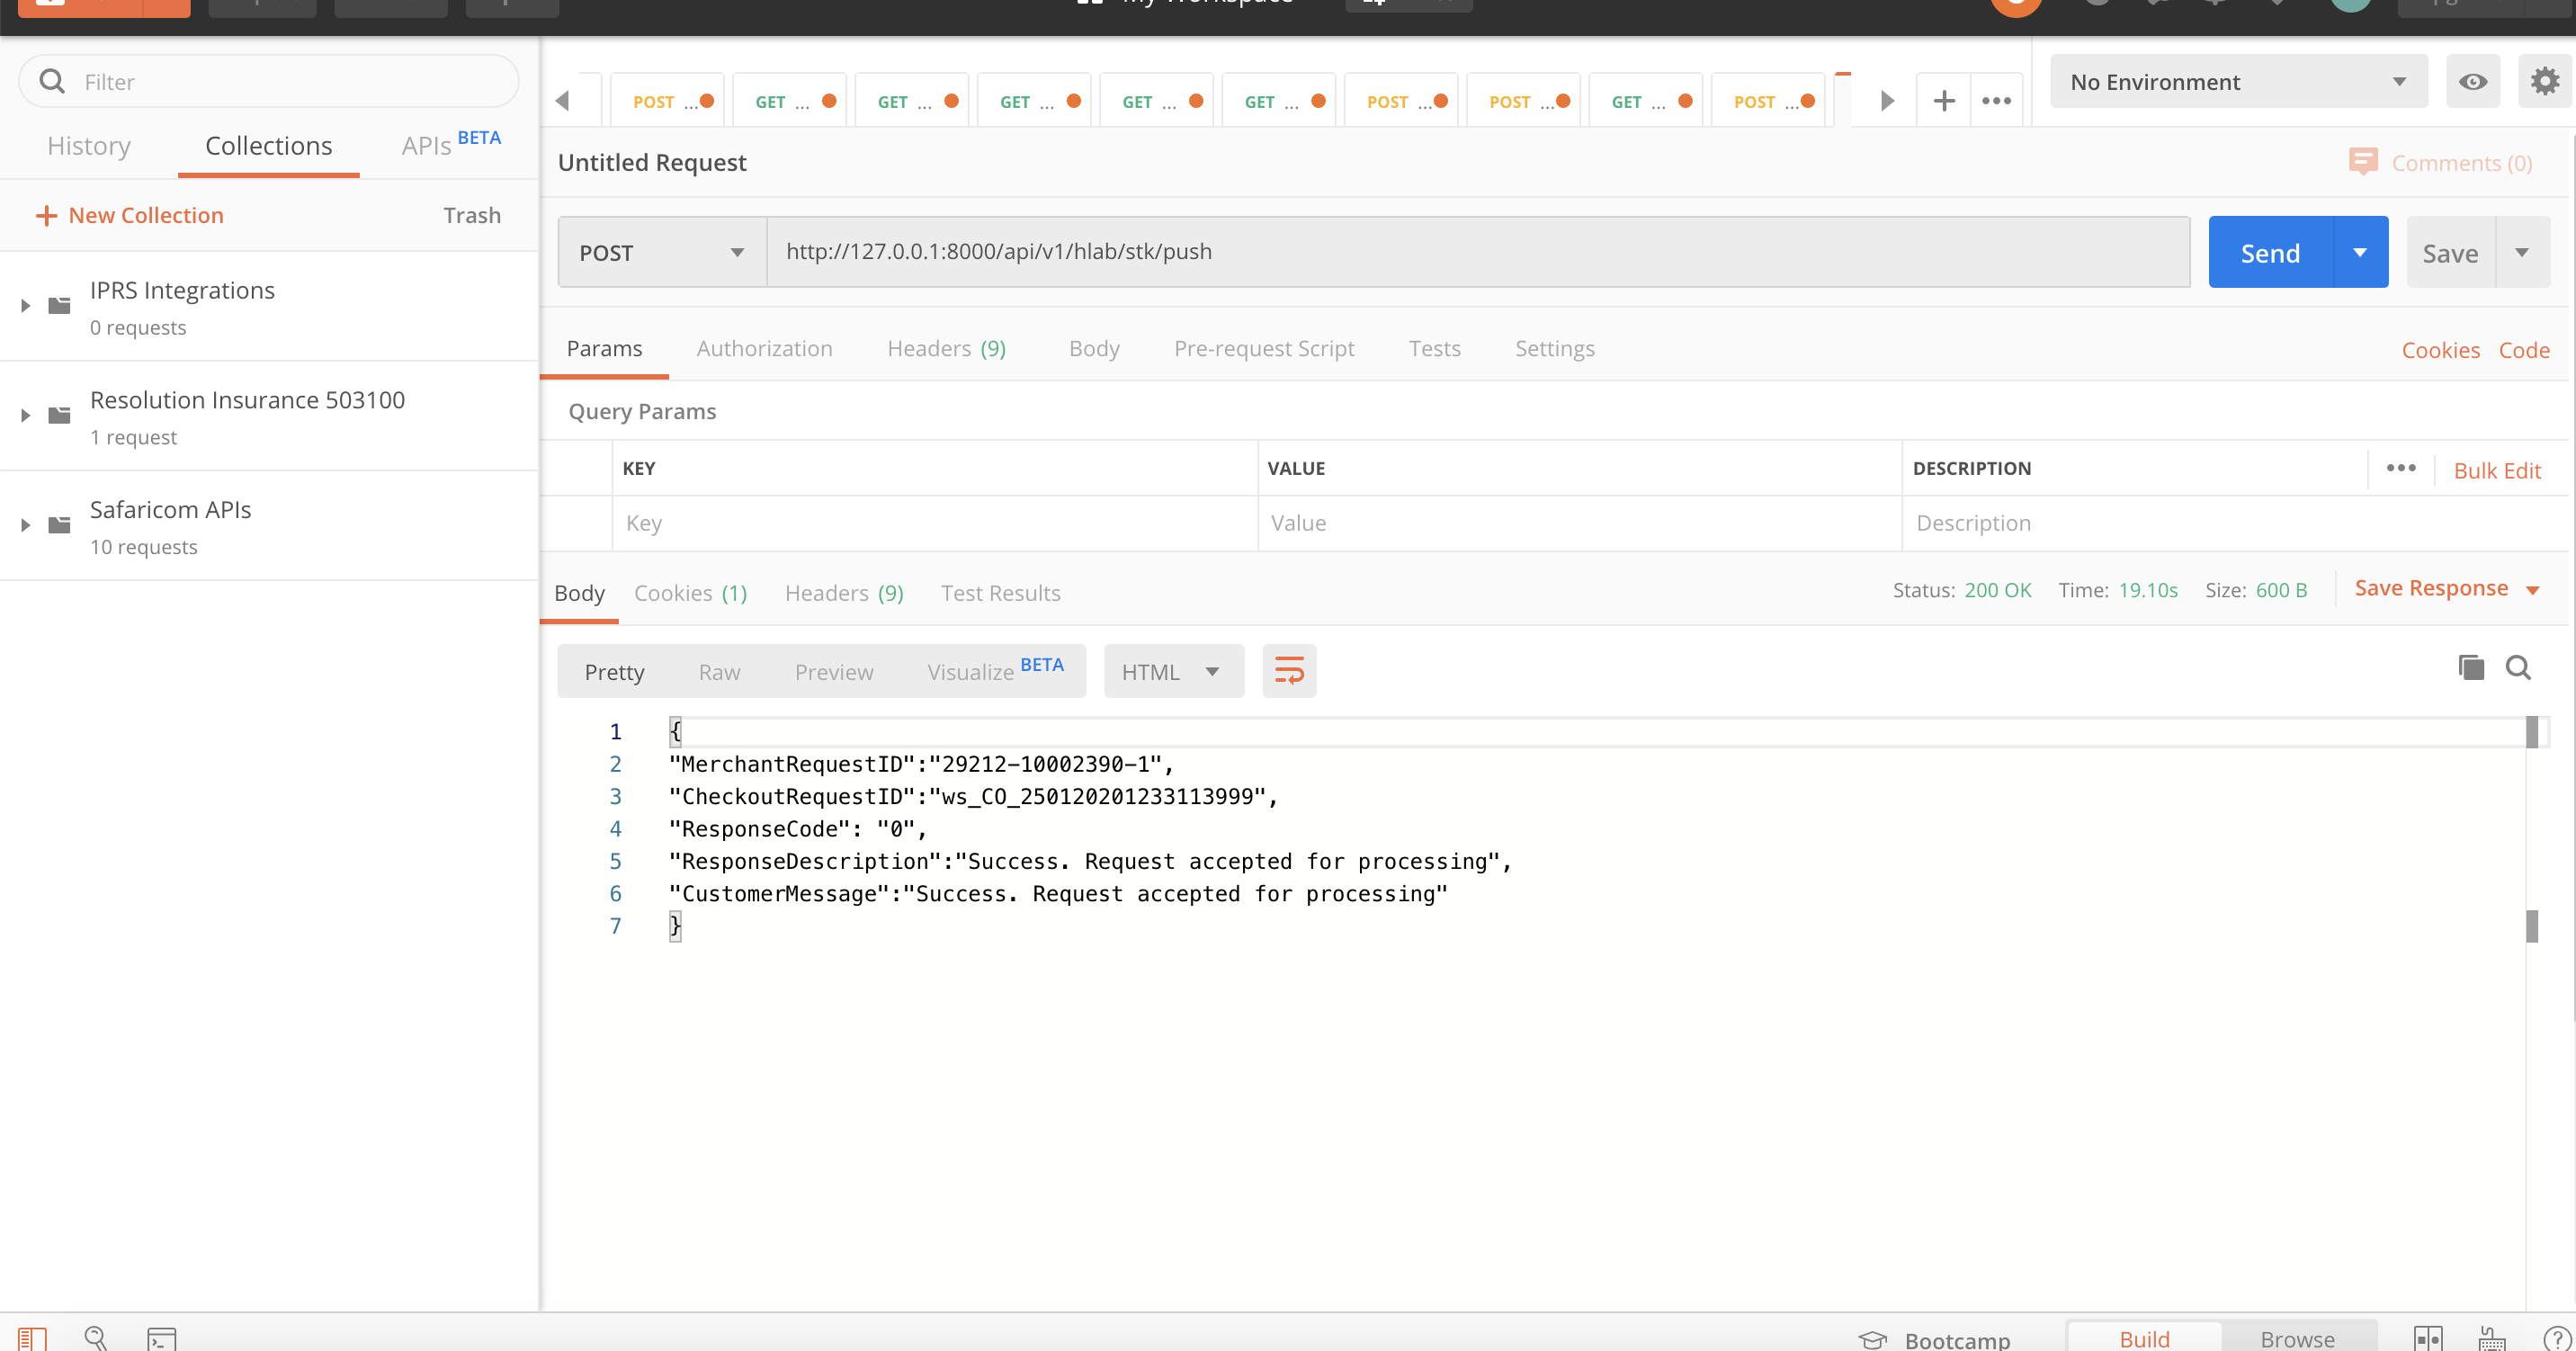Open Save Response dropdown
Image resolution: width=2576 pixels, height=1351 pixels.
(x=2446, y=589)
